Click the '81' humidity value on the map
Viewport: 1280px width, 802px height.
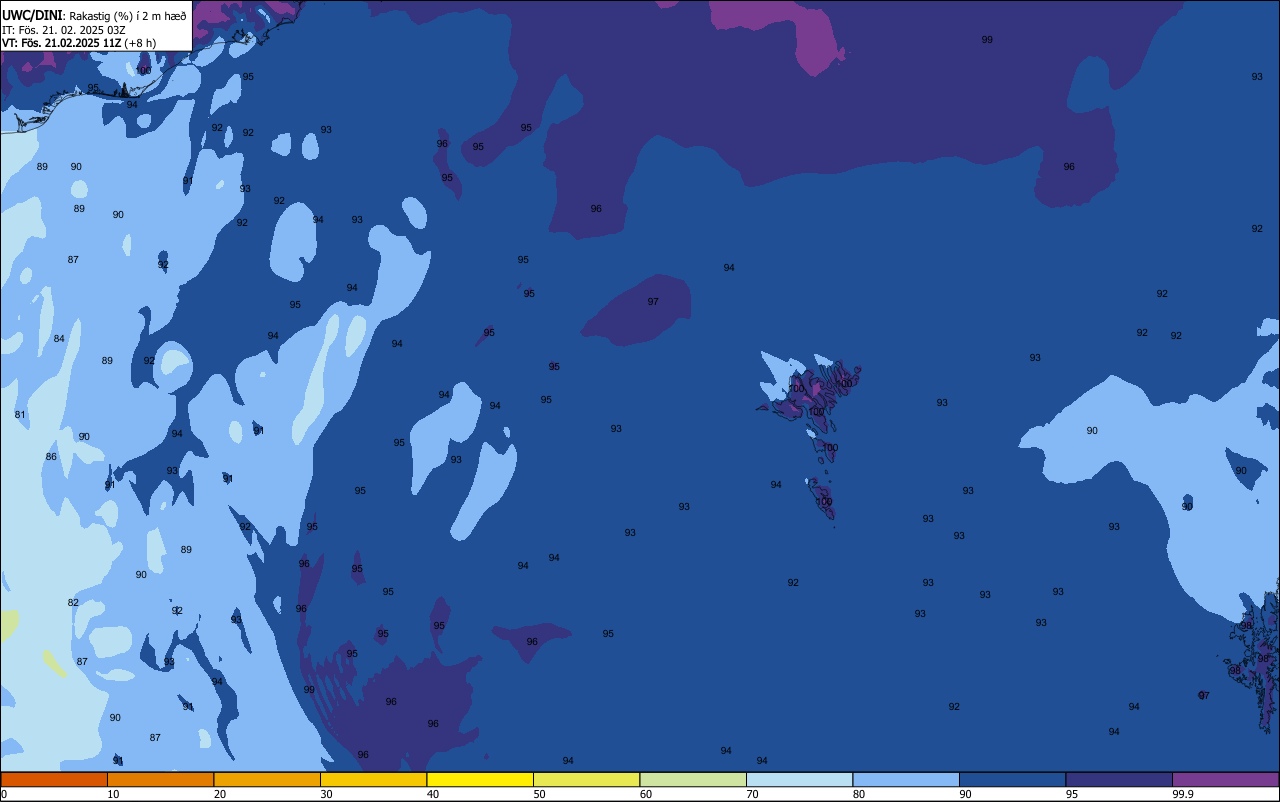[20, 415]
